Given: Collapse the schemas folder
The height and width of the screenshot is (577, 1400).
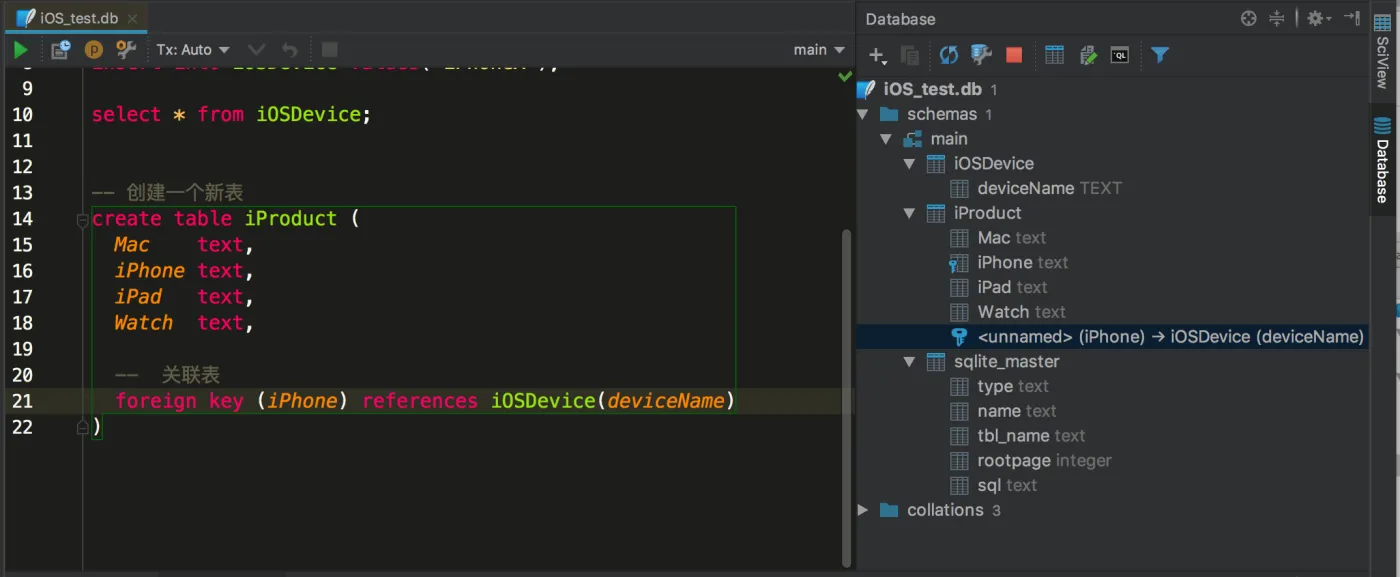Looking at the screenshot, I should click(863, 114).
